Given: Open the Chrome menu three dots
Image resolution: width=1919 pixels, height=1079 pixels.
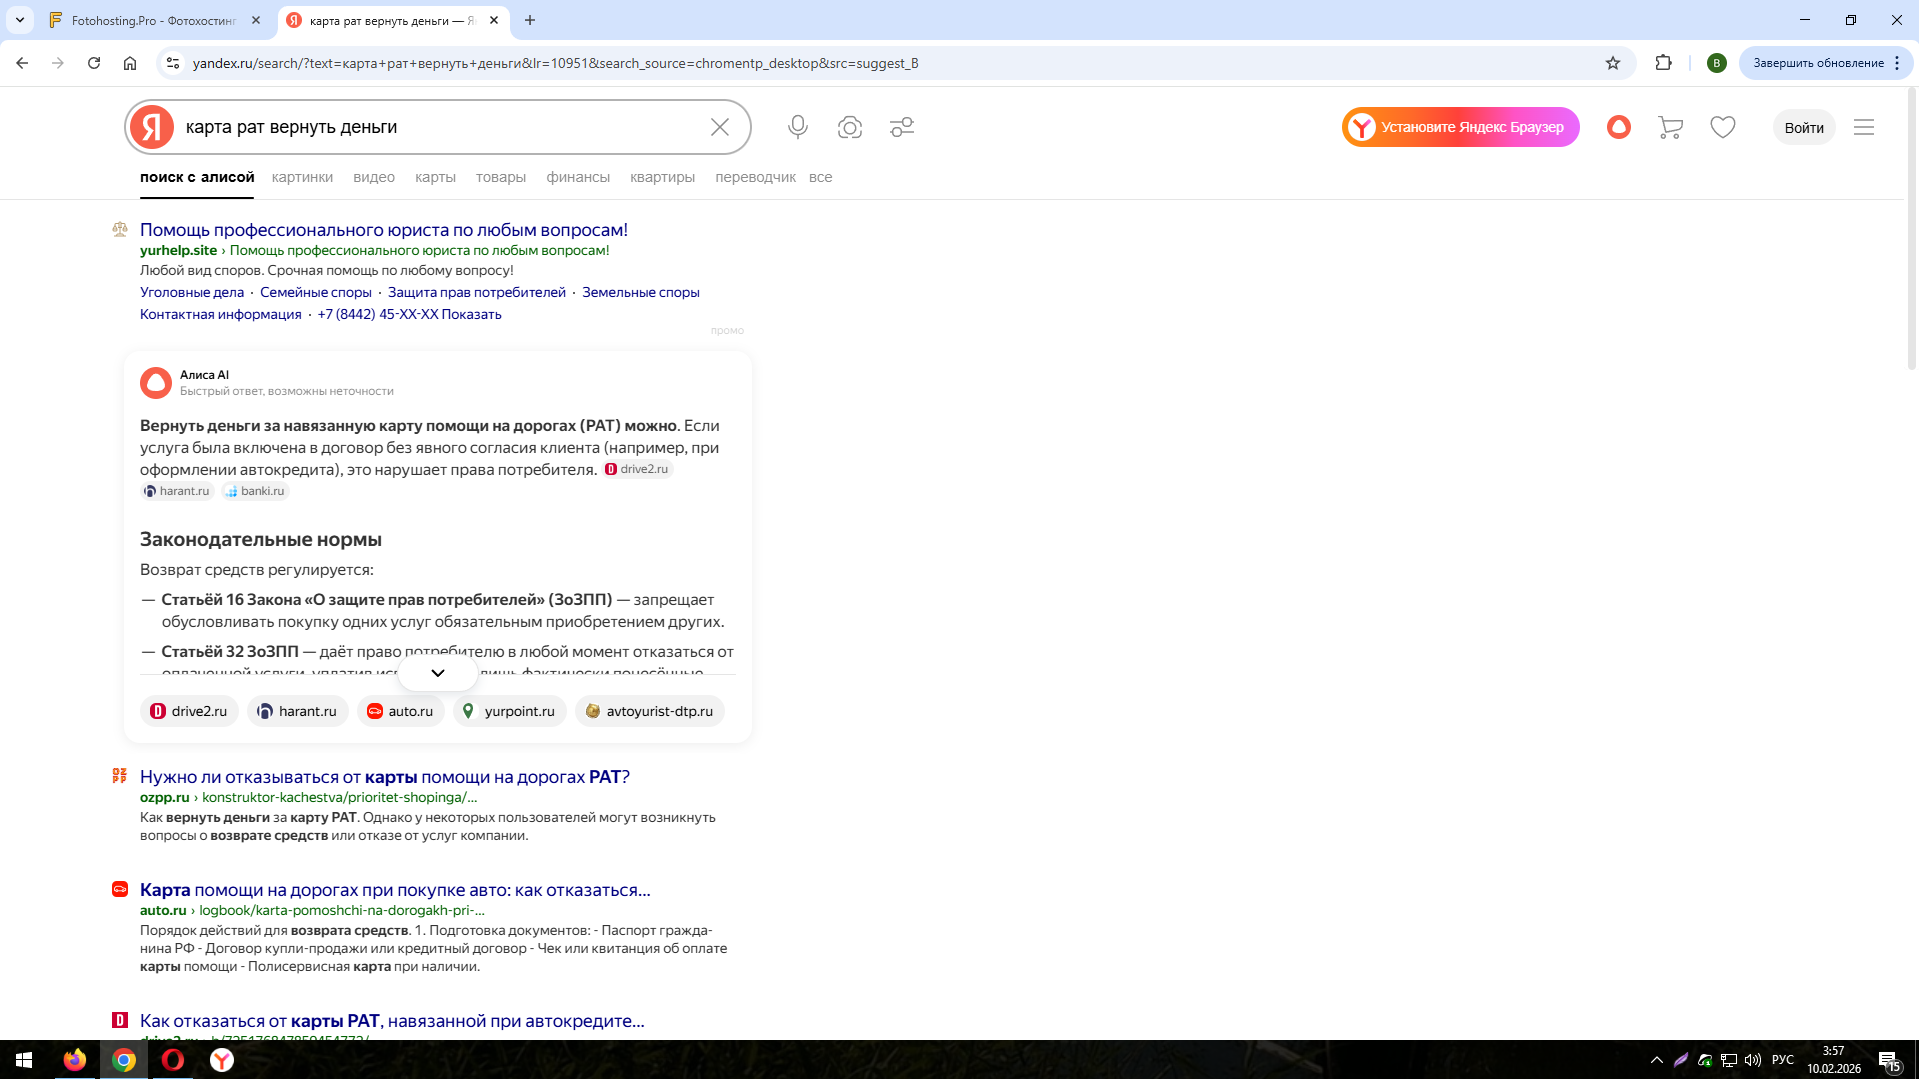Looking at the screenshot, I should pos(1897,63).
